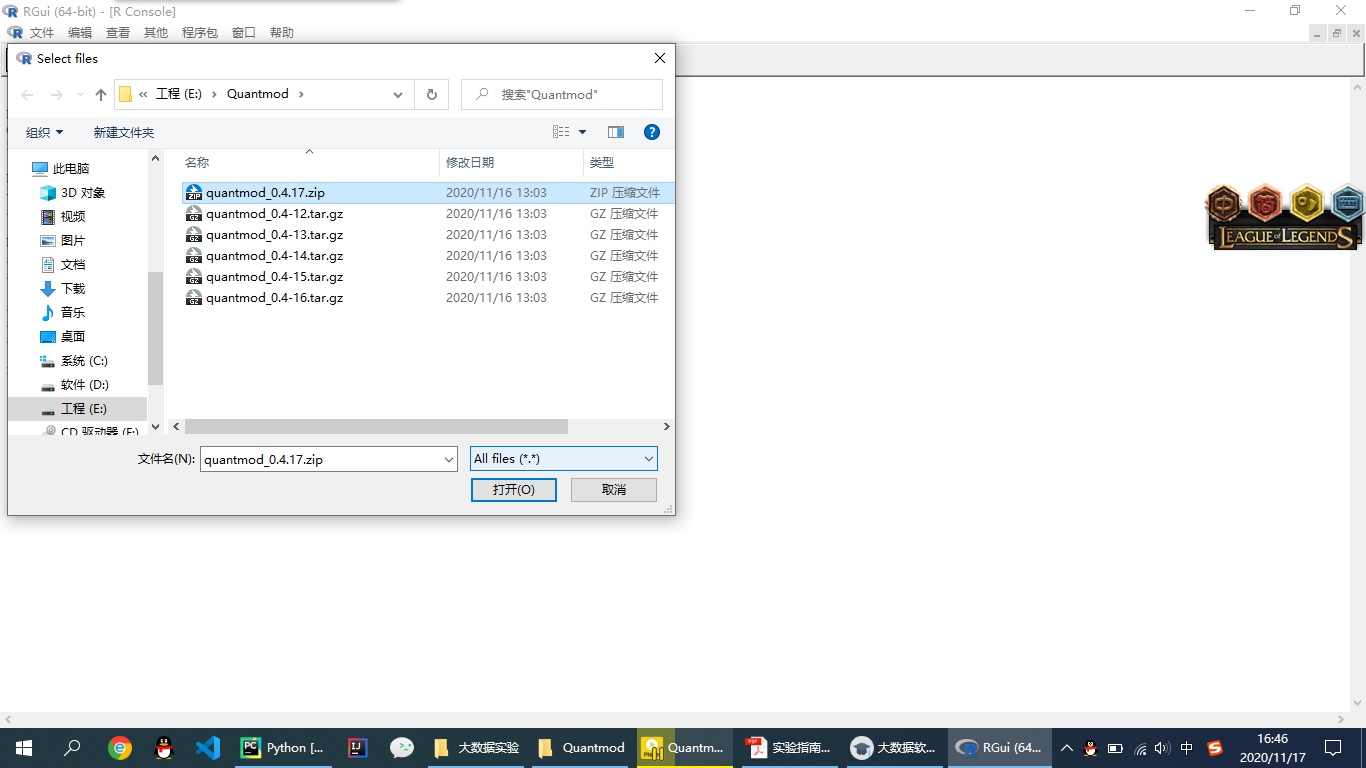Expand address bar history dropdown arrow
The width and height of the screenshot is (1366, 768).
tap(398, 94)
